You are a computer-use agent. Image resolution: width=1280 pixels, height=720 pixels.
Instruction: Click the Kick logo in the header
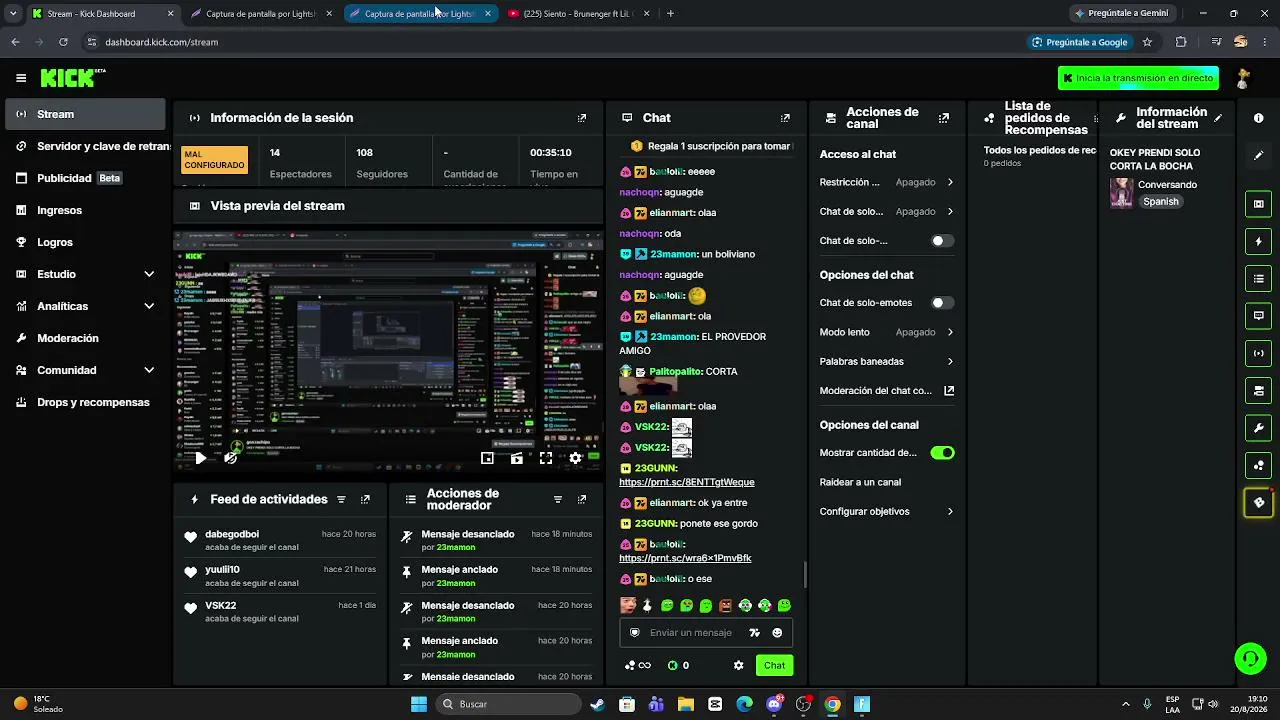(x=72, y=78)
